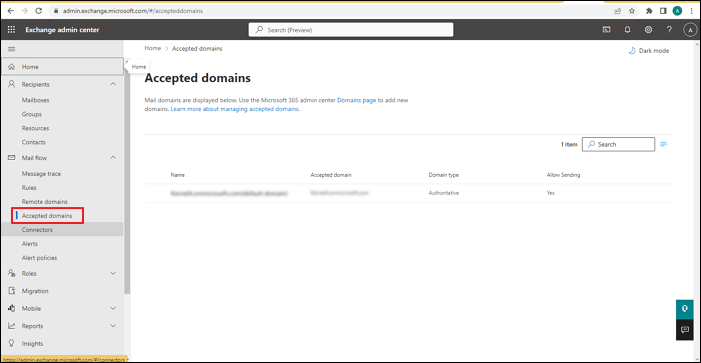Sort by Domain type column header
The image size is (701, 363).
pyautogui.click(x=443, y=175)
